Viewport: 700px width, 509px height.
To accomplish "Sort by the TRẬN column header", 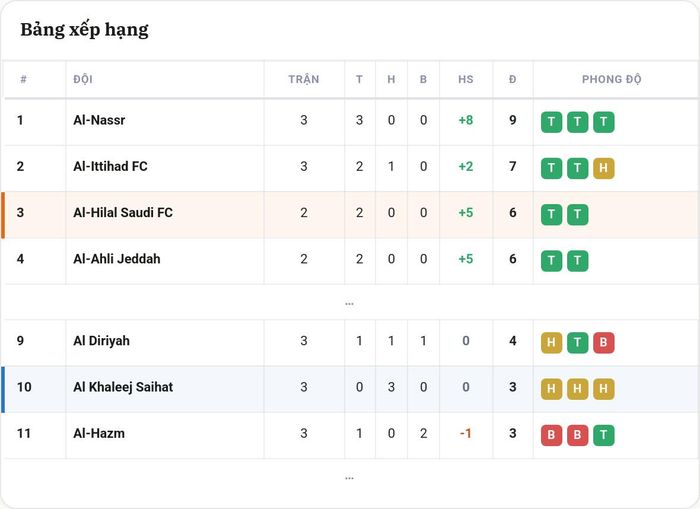I will click(x=304, y=79).
